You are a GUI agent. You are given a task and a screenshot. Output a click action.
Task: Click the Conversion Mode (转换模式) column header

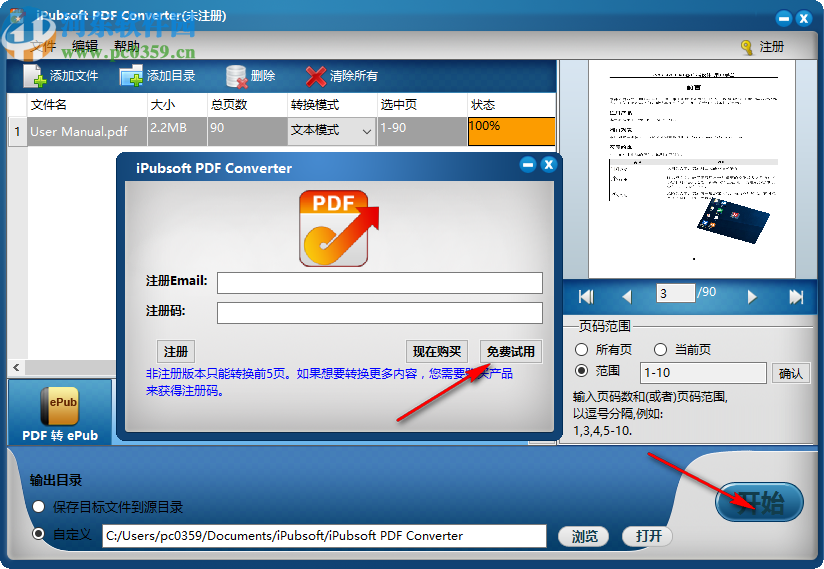point(332,105)
